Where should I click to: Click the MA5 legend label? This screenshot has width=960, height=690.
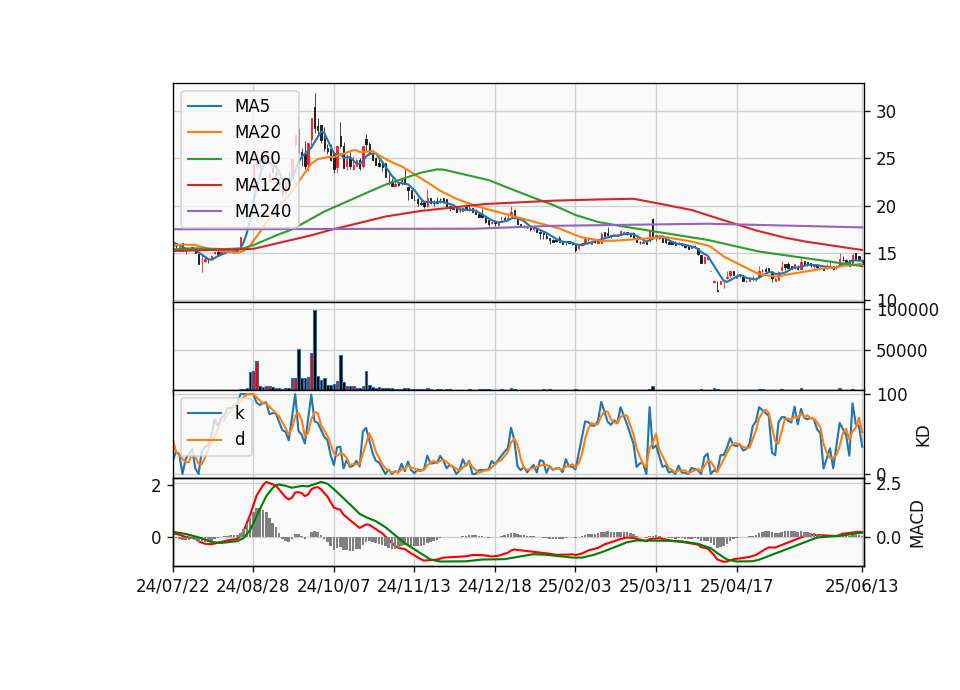252,106
